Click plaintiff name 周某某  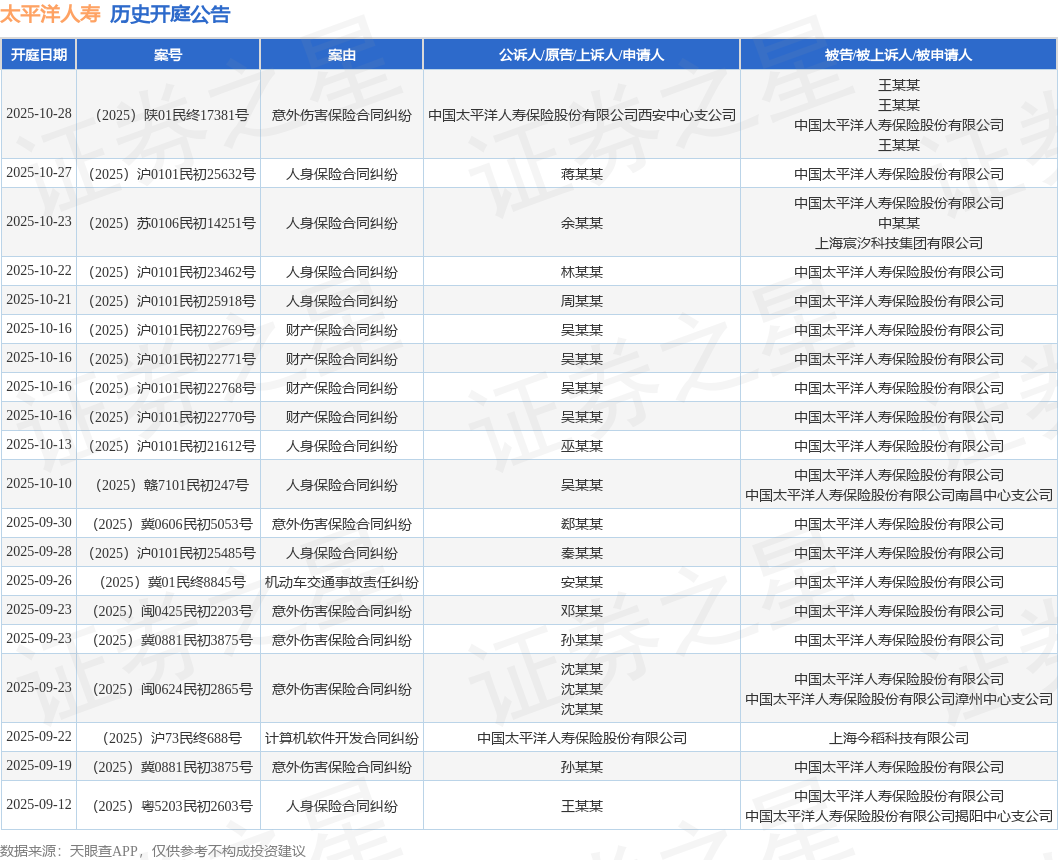(x=582, y=301)
